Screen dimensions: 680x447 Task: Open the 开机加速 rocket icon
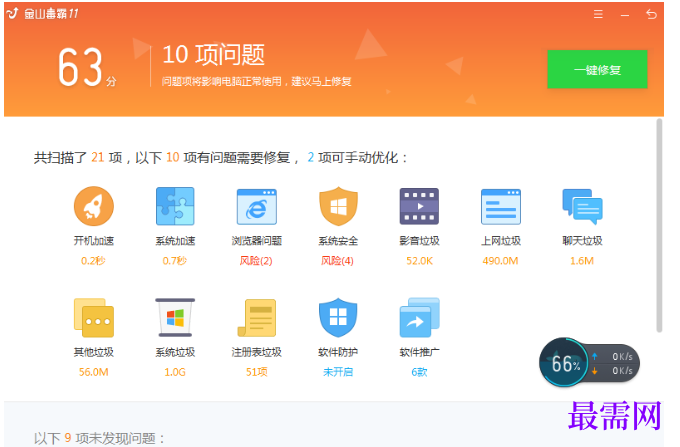click(94, 206)
